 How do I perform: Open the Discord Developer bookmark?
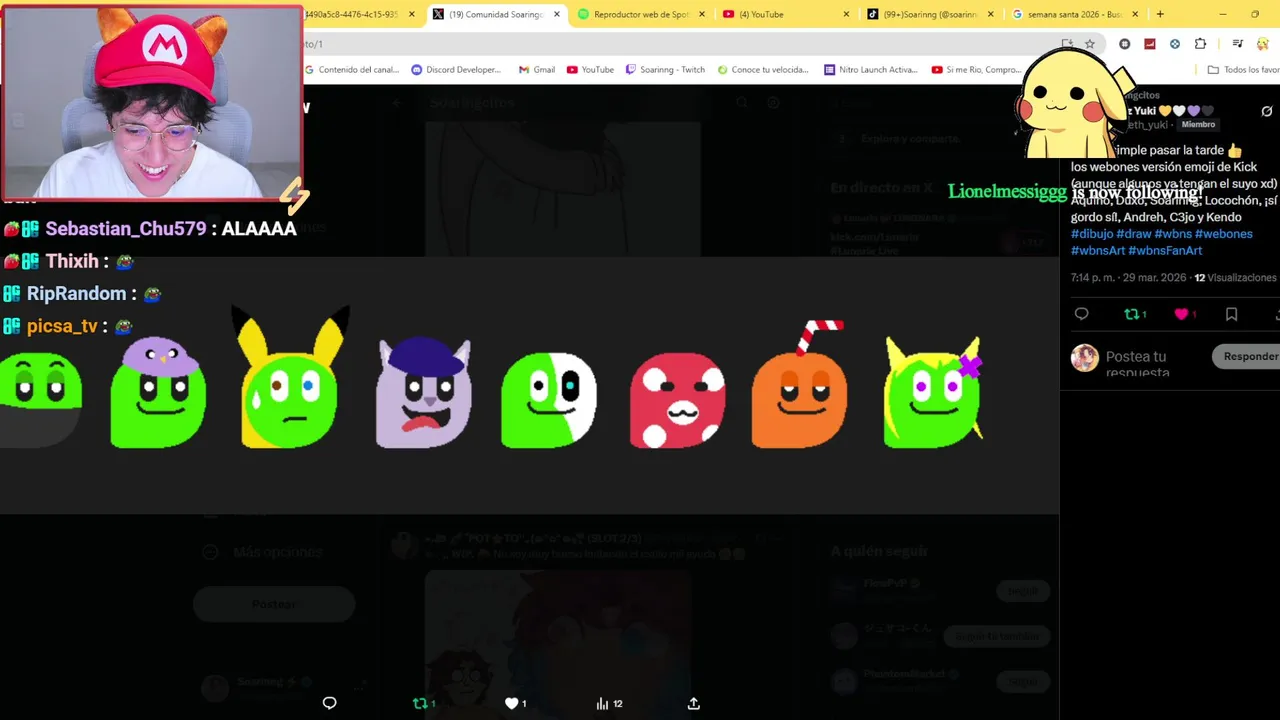coord(456,70)
